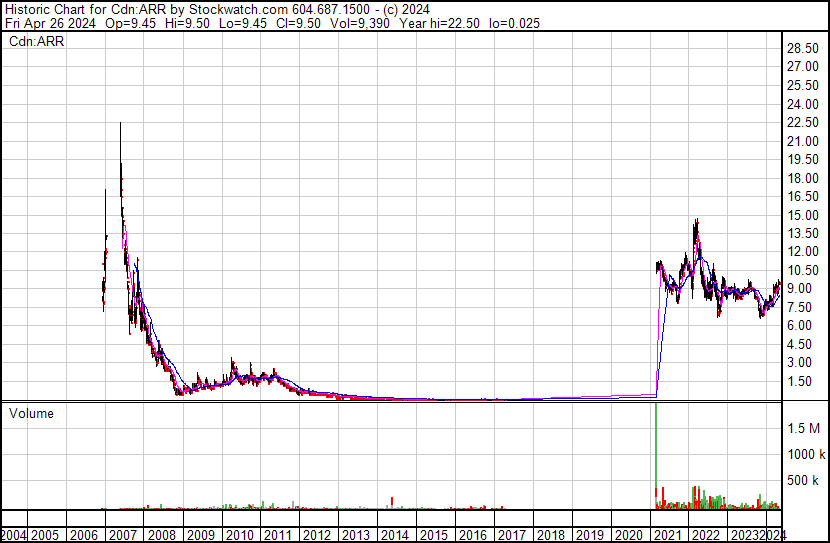Click the 19.50 price axis label
830x543 pixels.
coord(803,159)
